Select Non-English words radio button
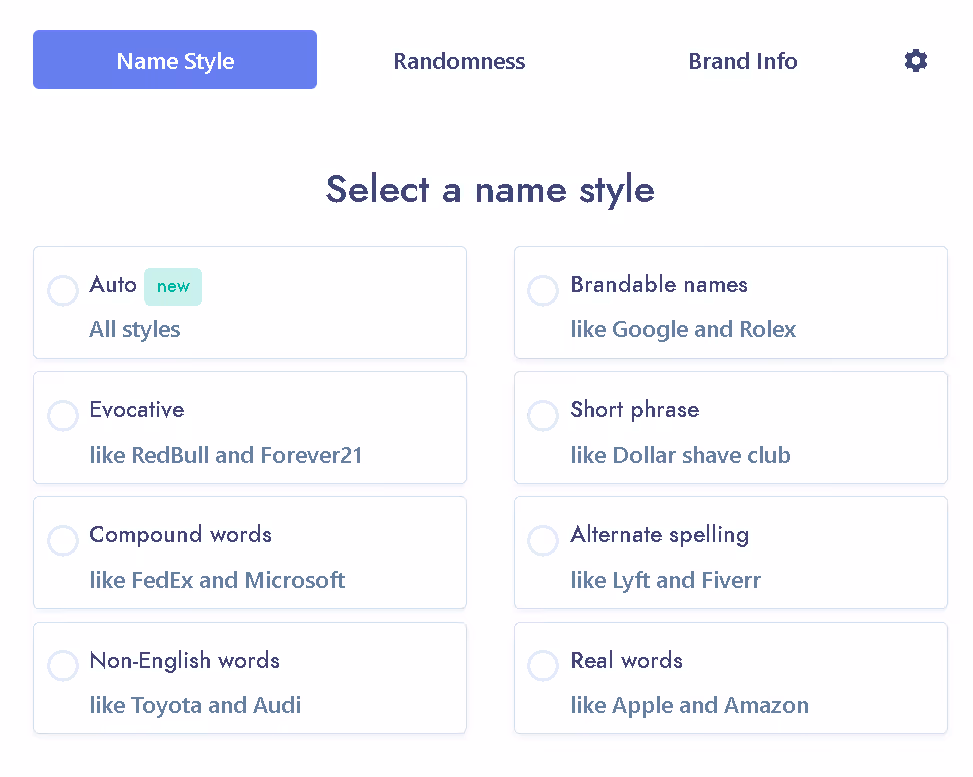 tap(63, 665)
